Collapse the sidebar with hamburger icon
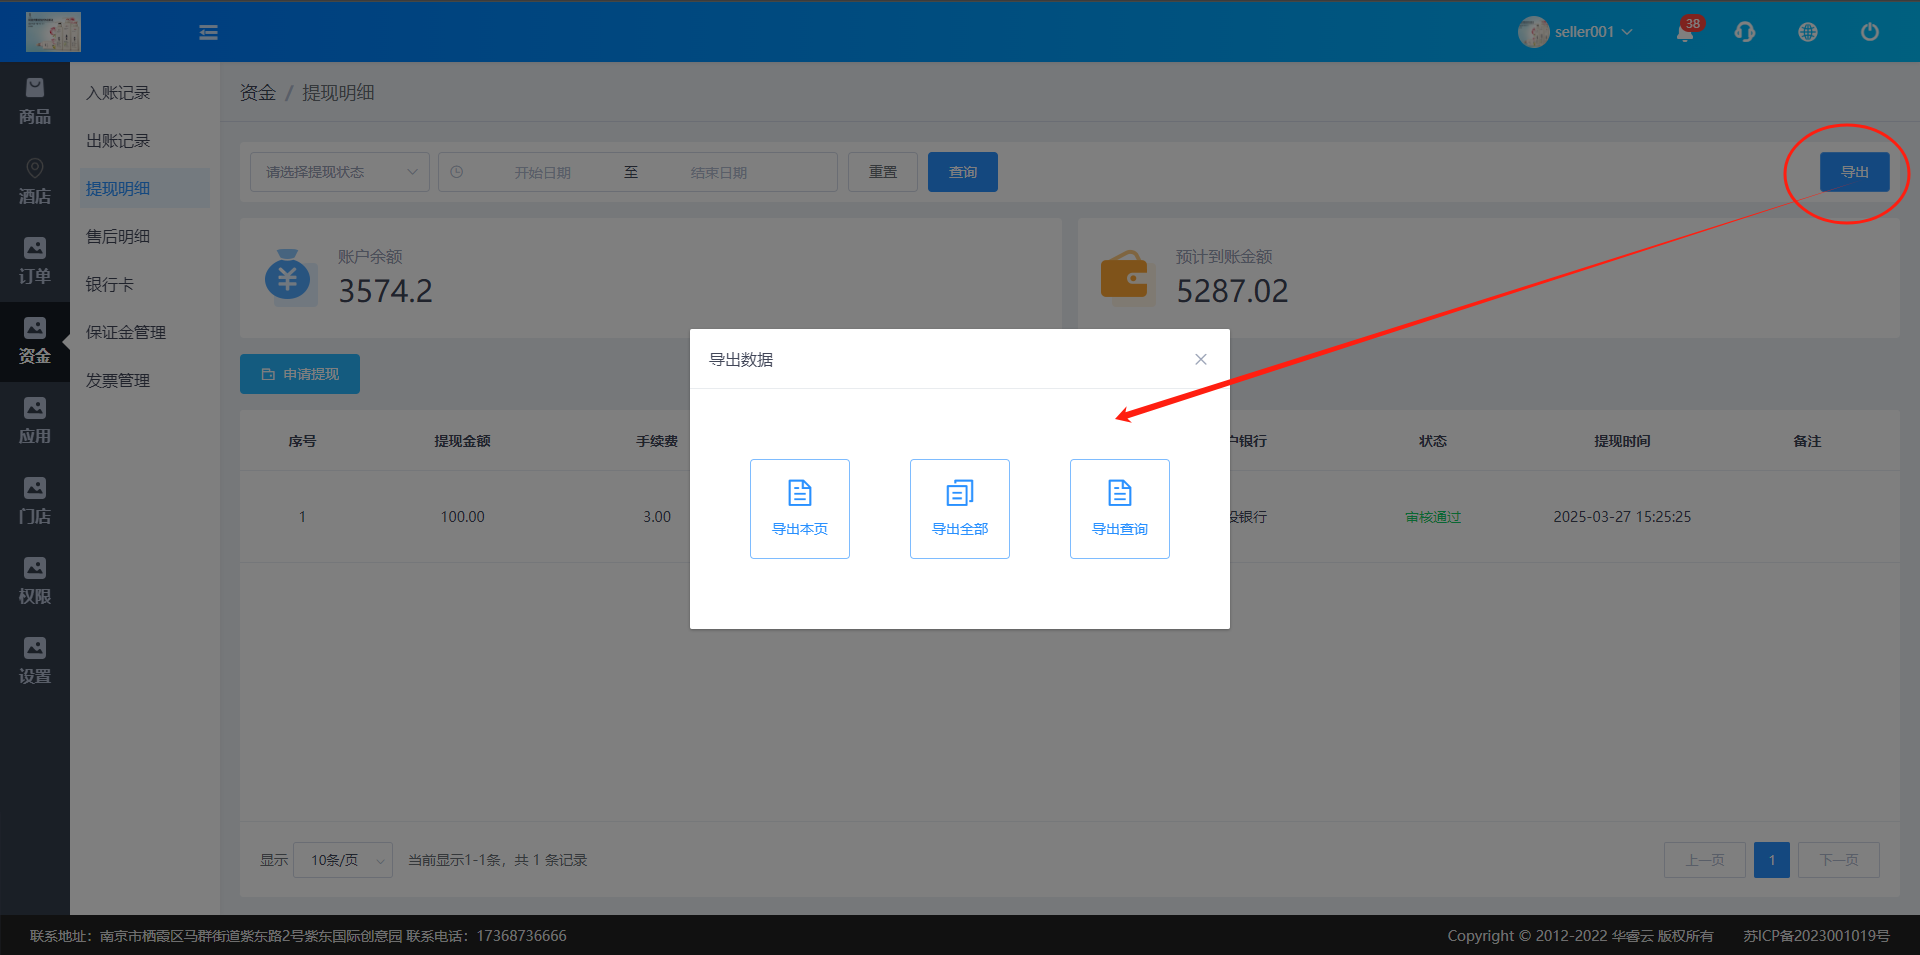This screenshot has height=955, width=1920. [x=208, y=33]
